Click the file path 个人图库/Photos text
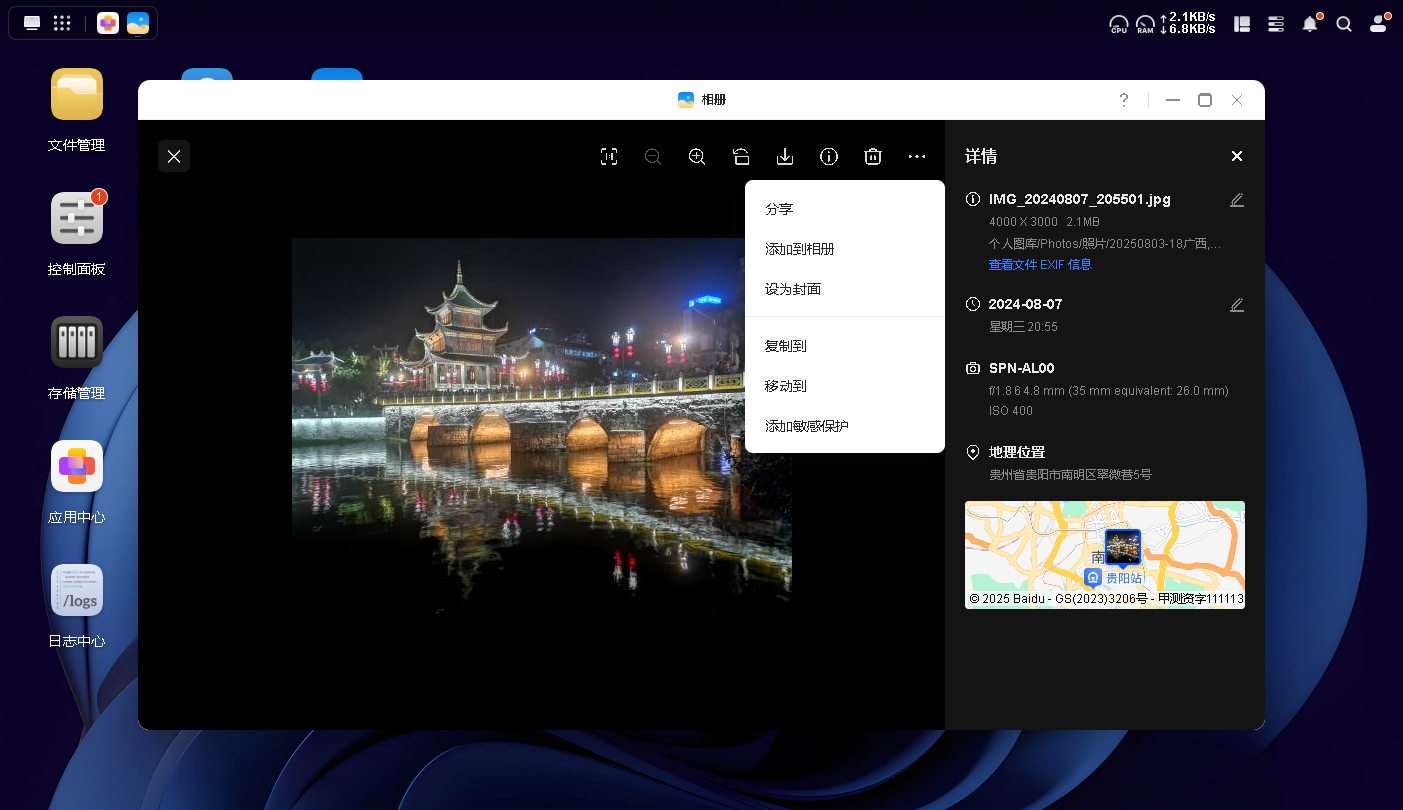 pyautogui.click(x=1105, y=243)
